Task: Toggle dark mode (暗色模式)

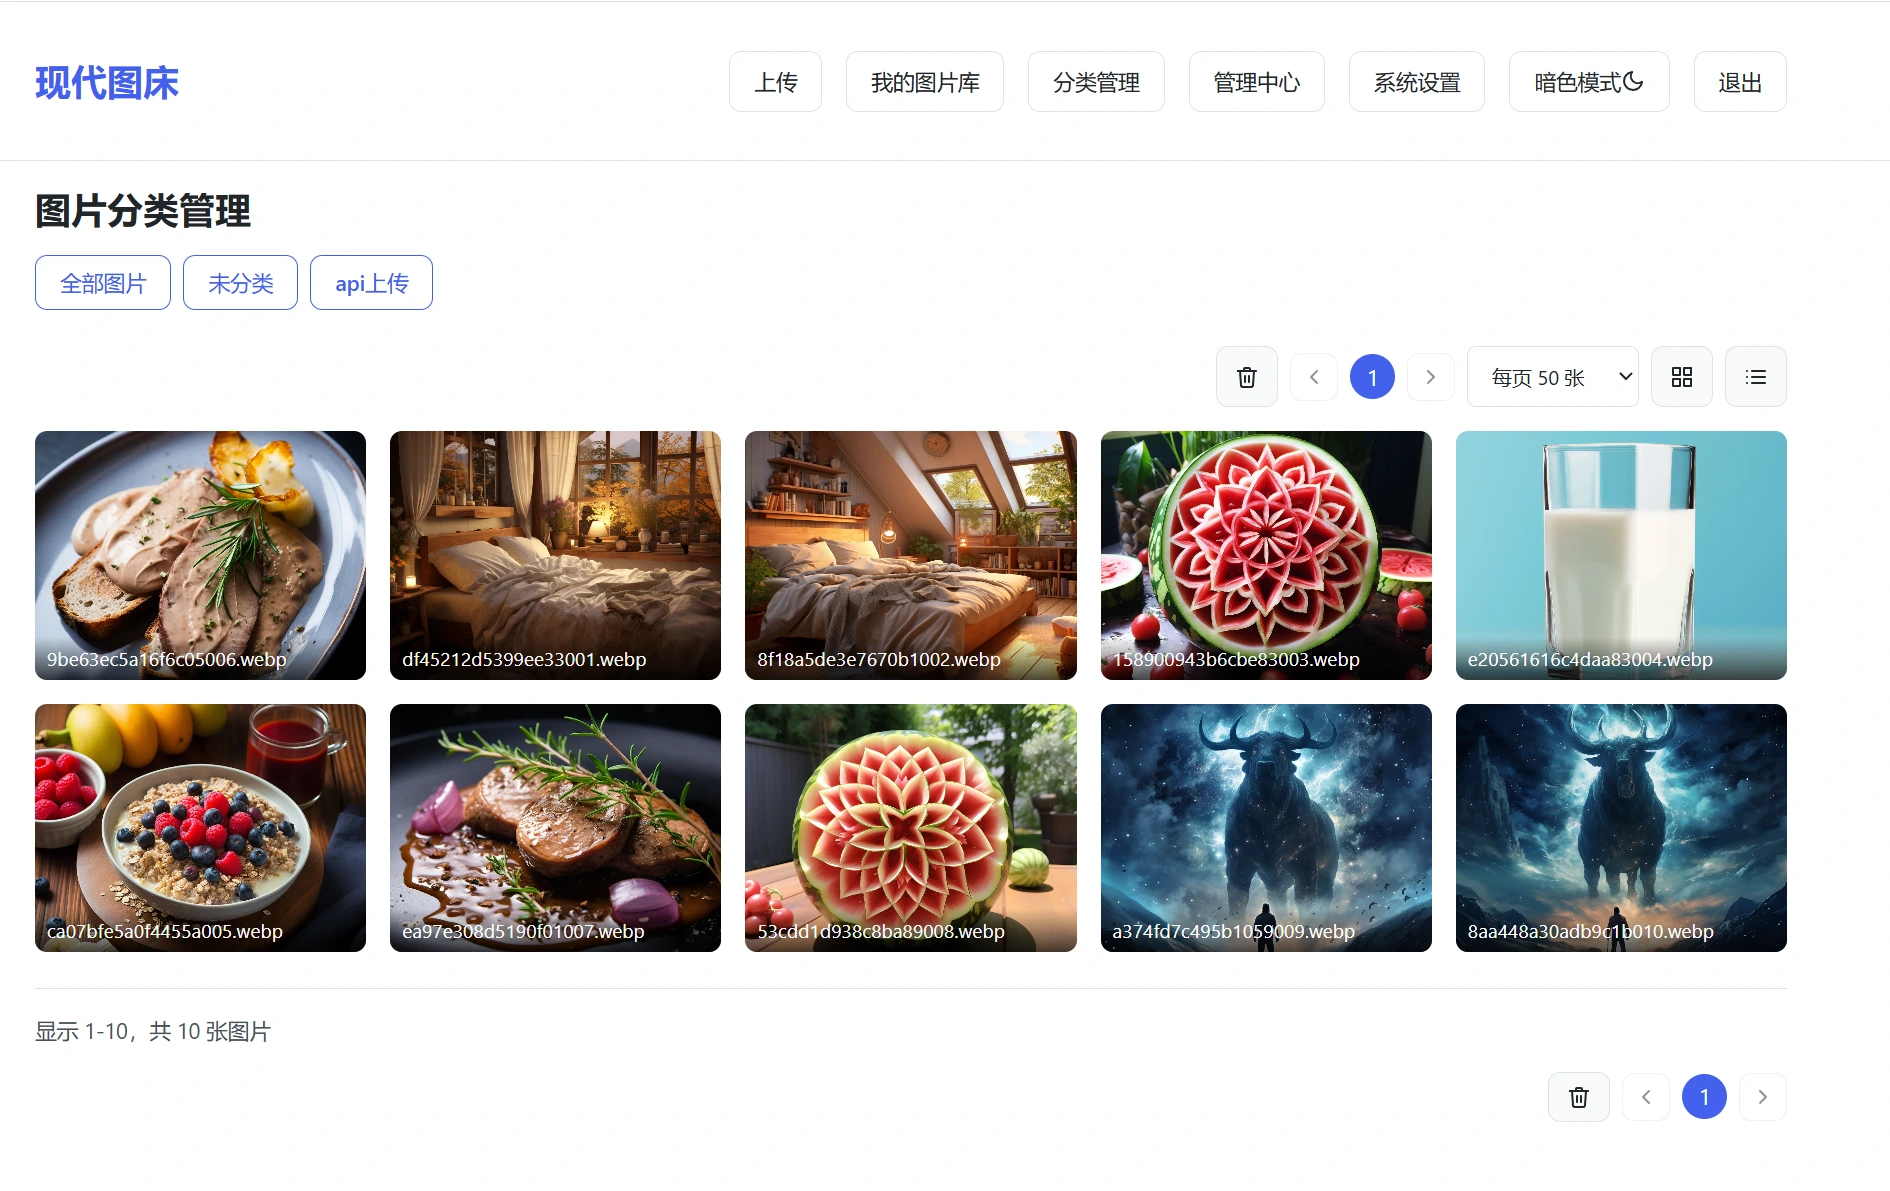Action: coord(1588,82)
